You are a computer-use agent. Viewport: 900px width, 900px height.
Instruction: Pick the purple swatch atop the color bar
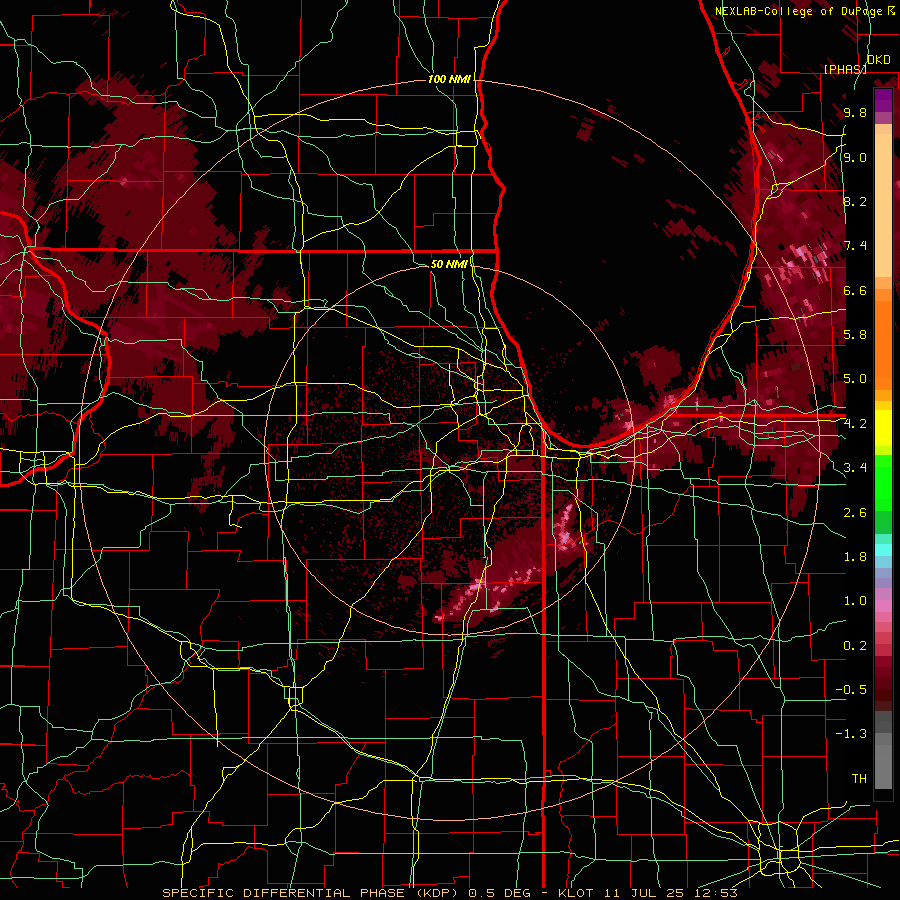tap(883, 100)
